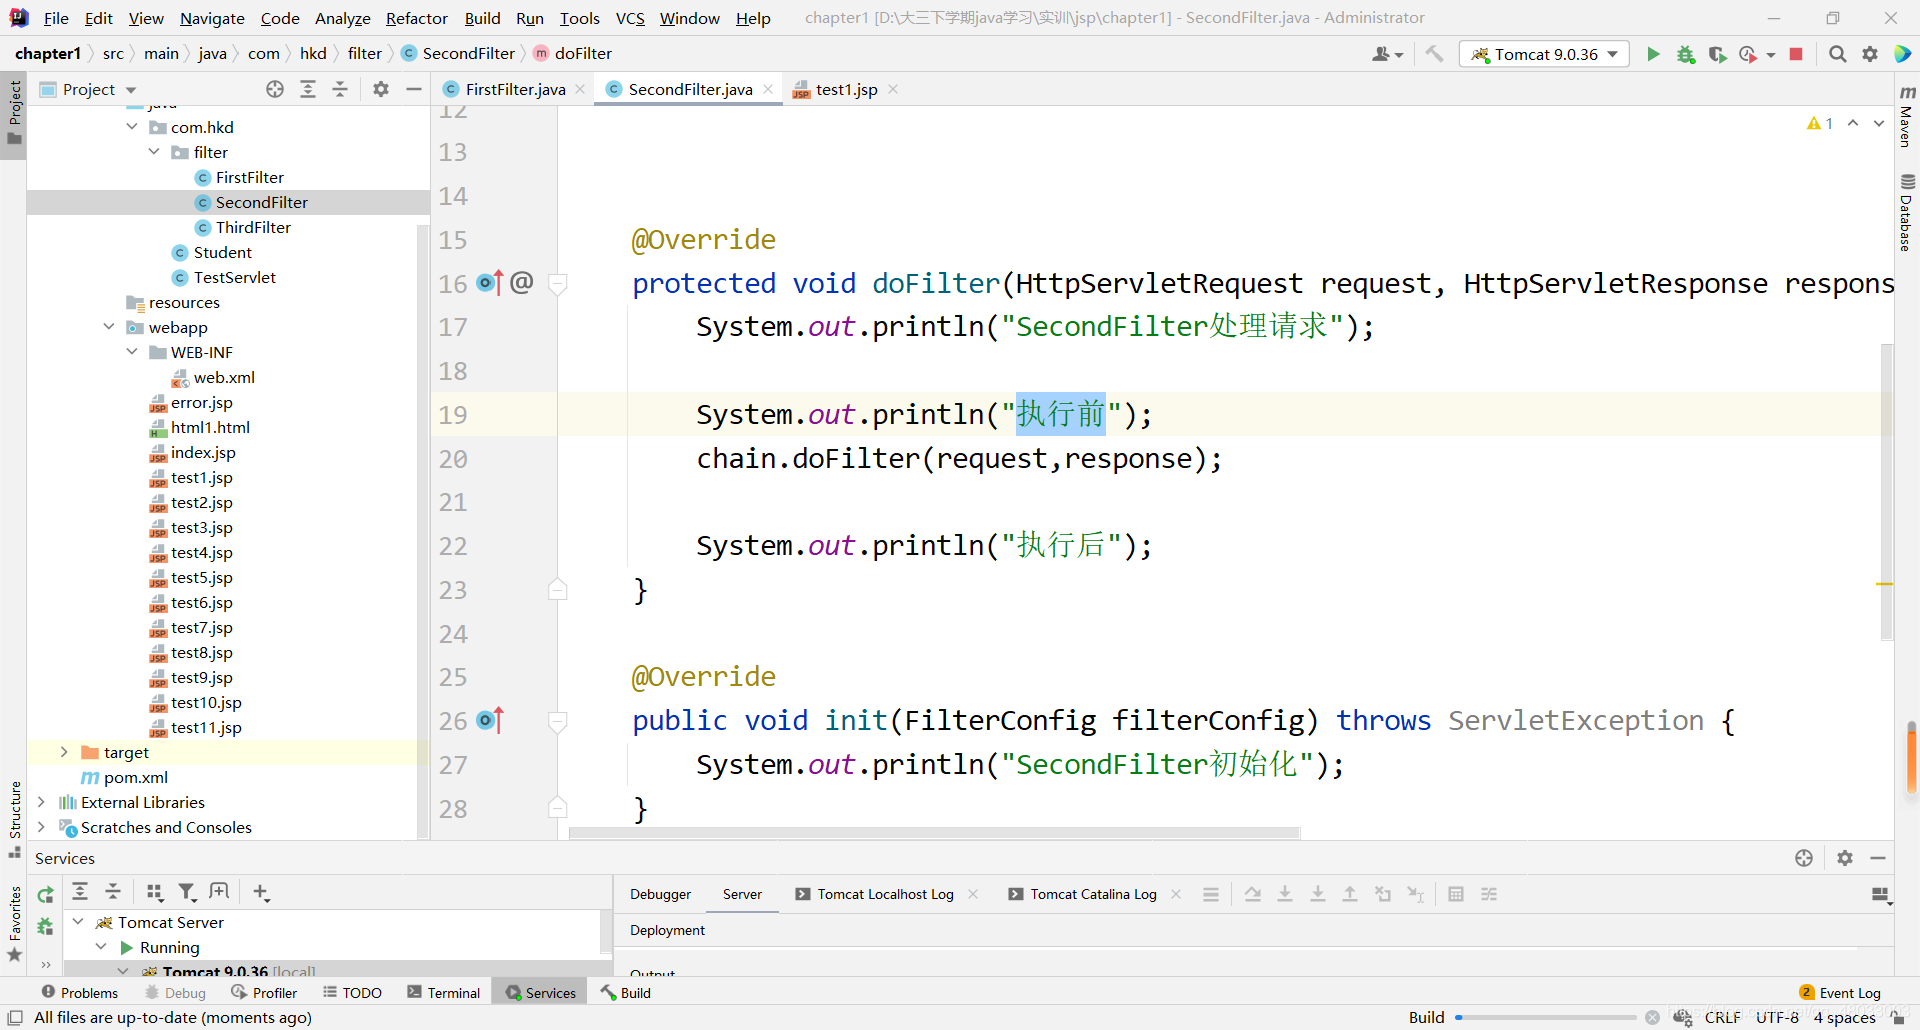Toggle the Profiler tool window
This screenshot has width=1920, height=1030.
point(264,993)
